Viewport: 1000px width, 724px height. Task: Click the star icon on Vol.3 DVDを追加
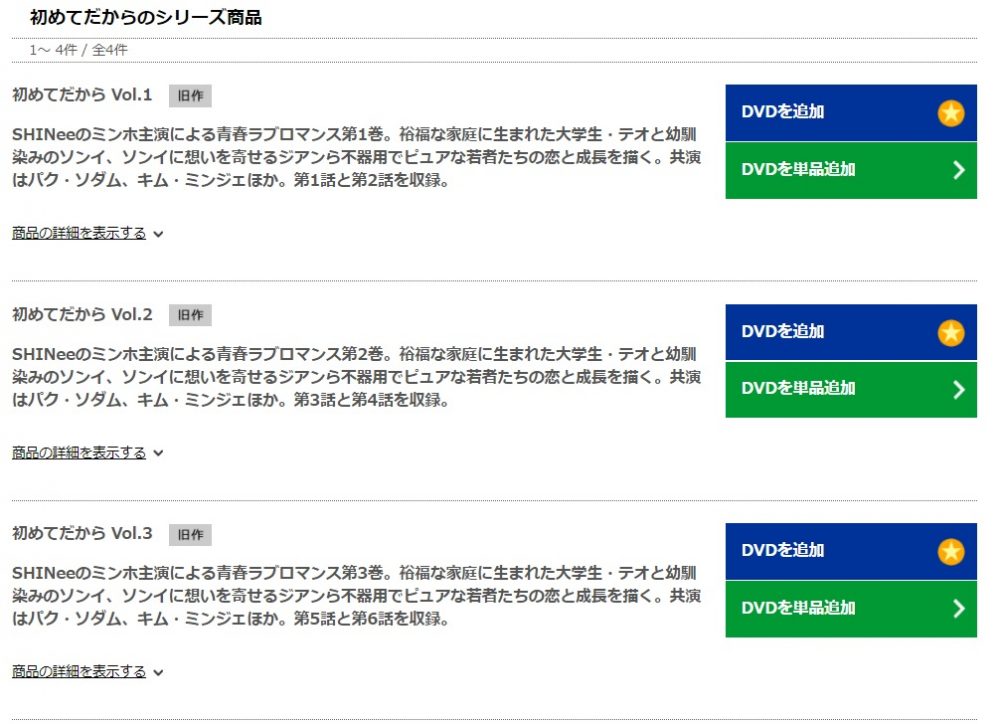(x=950, y=552)
